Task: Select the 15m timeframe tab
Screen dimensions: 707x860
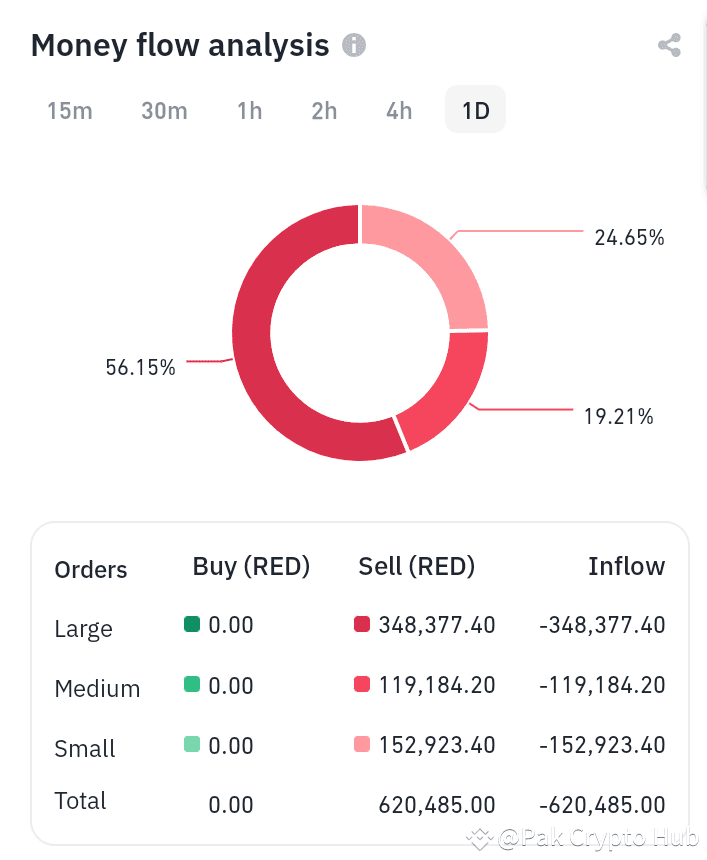Action: coord(70,111)
